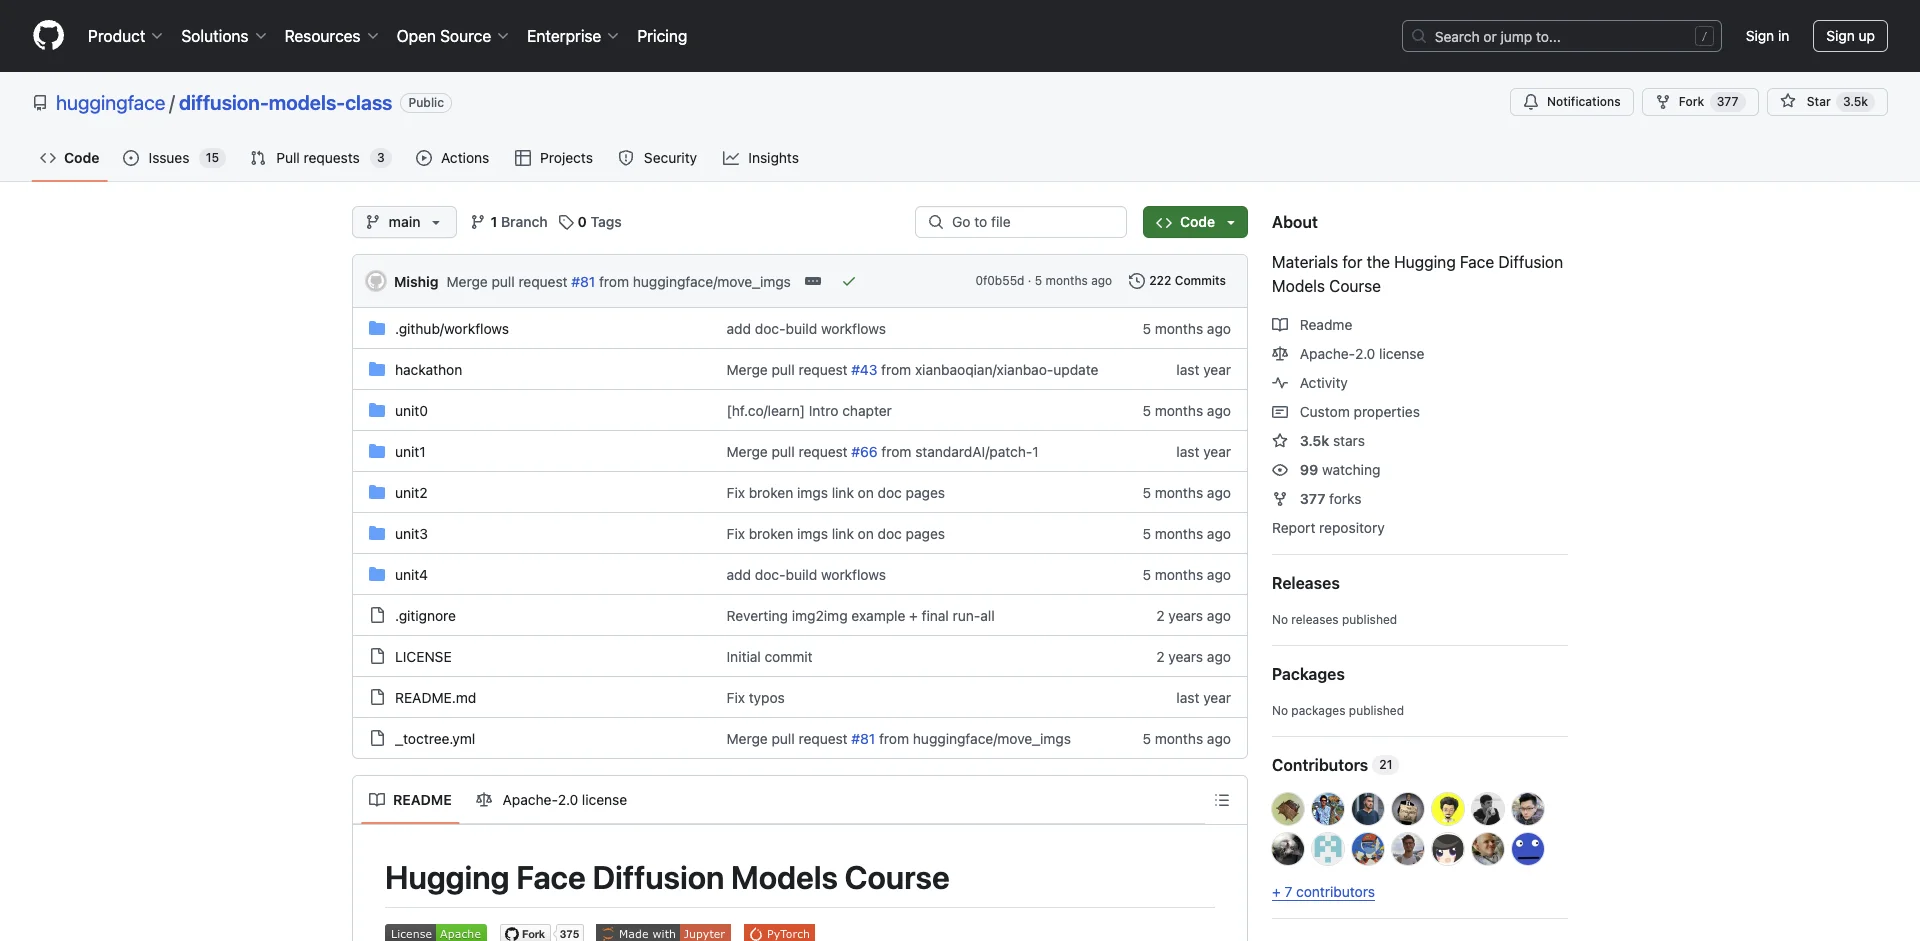Open the README outline icon
Viewport: 1920px width, 941px height.
[x=1222, y=800]
